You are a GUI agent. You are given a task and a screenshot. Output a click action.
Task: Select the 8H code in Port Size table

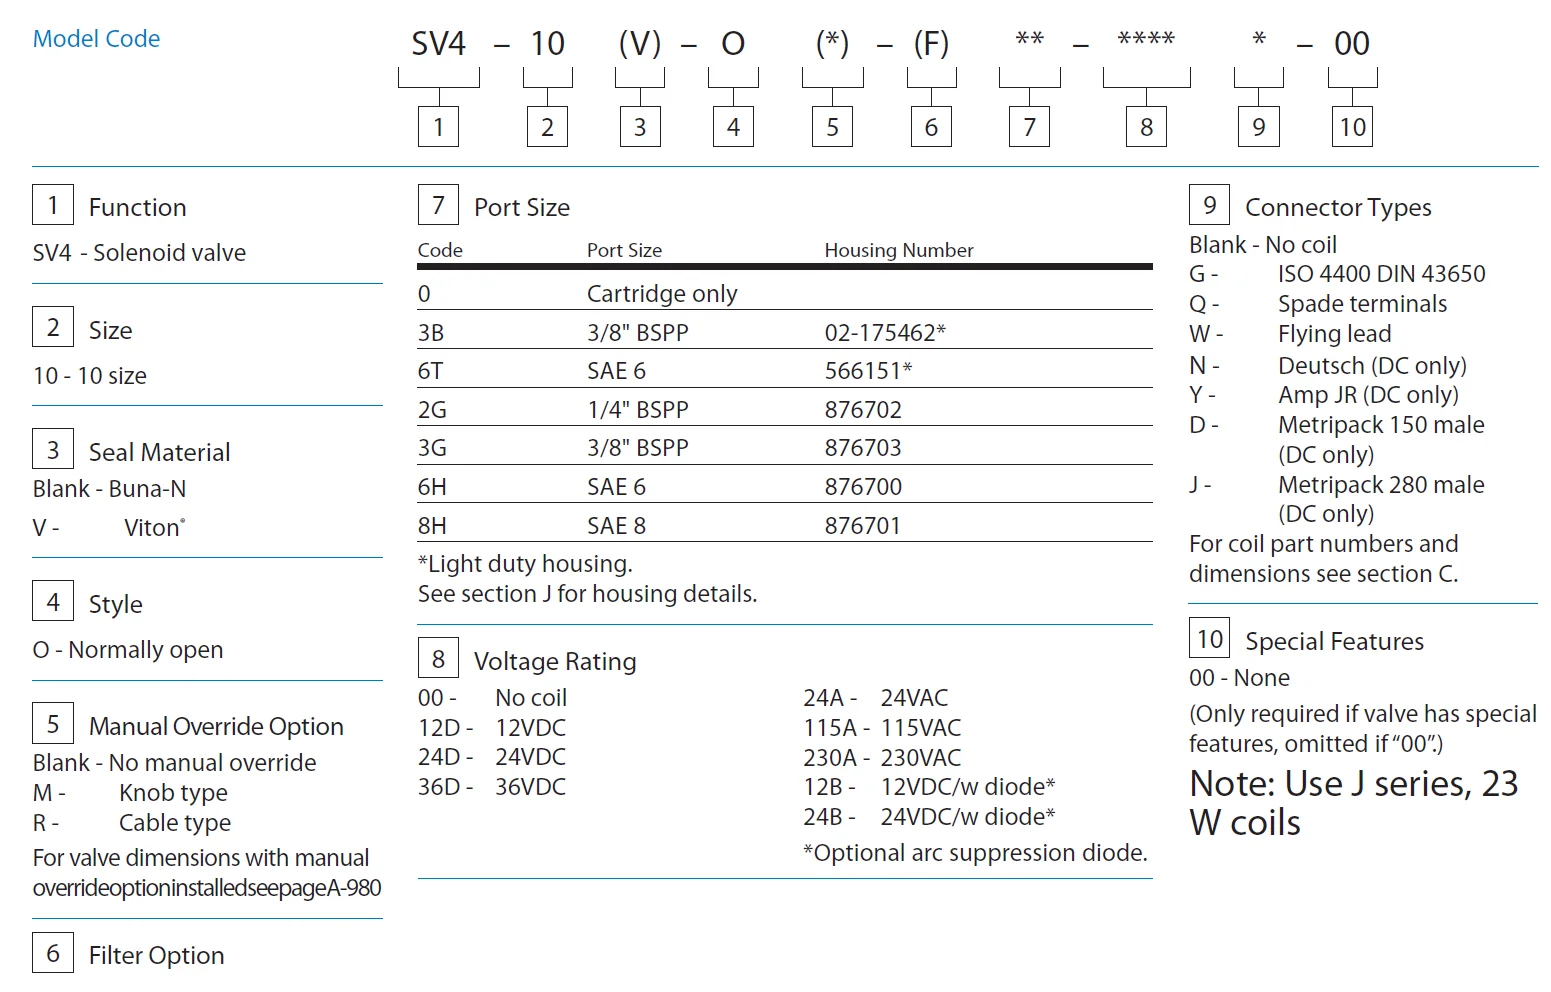point(432,526)
